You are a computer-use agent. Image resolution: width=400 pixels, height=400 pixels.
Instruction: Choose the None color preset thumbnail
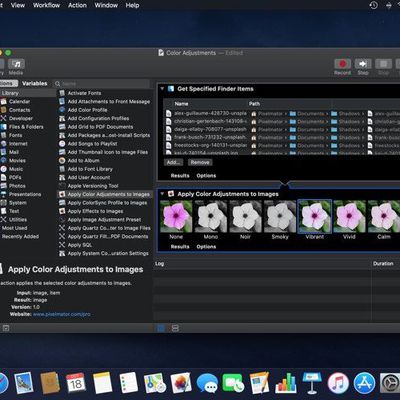click(176, 216)
